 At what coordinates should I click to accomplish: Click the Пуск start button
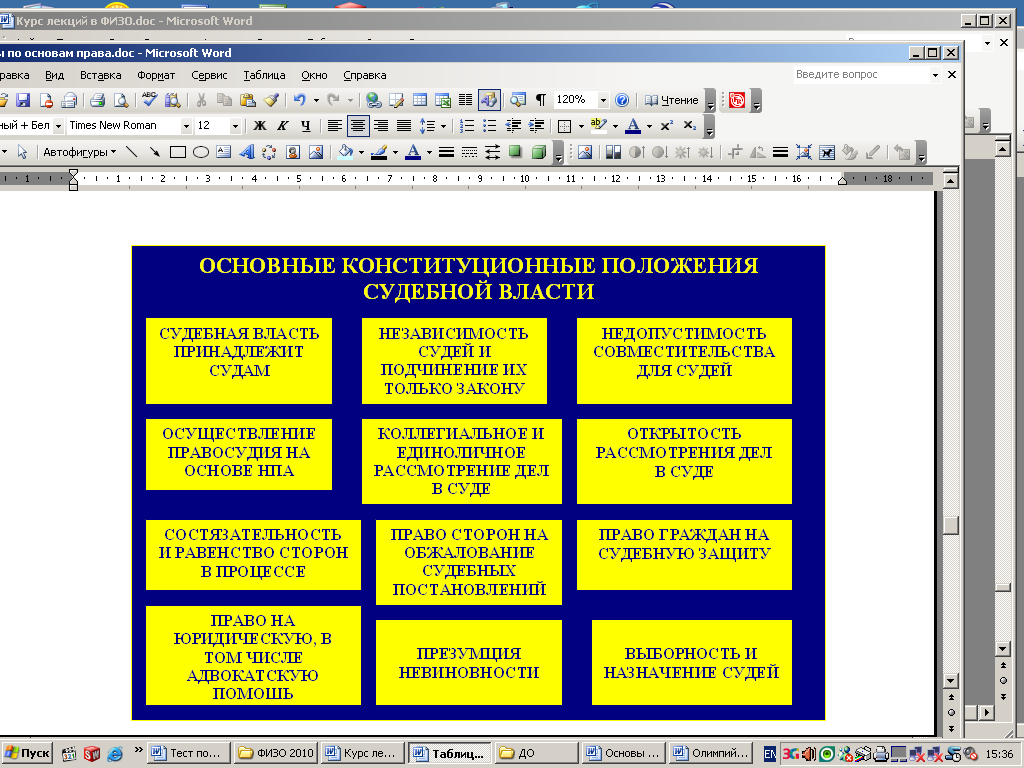27,753
